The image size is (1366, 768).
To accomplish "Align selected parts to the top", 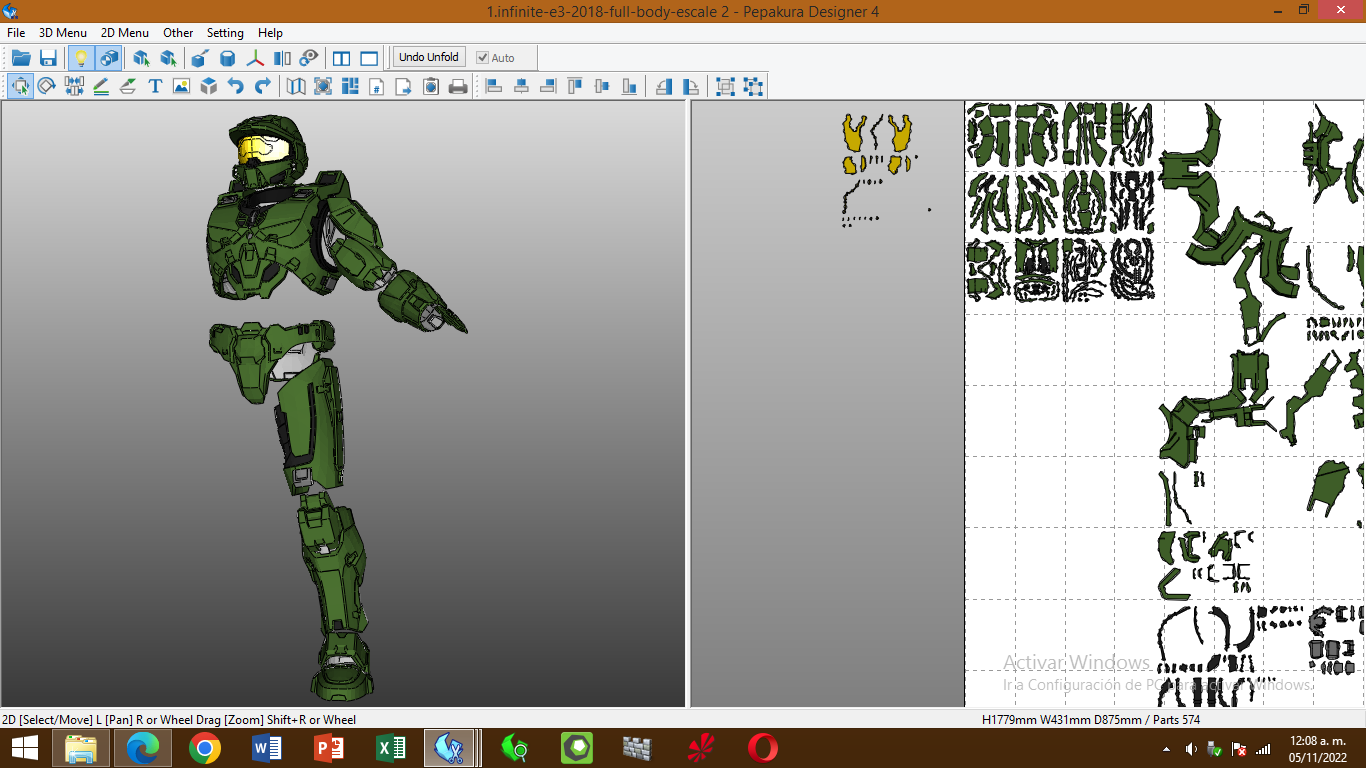I will pos(575,87).
